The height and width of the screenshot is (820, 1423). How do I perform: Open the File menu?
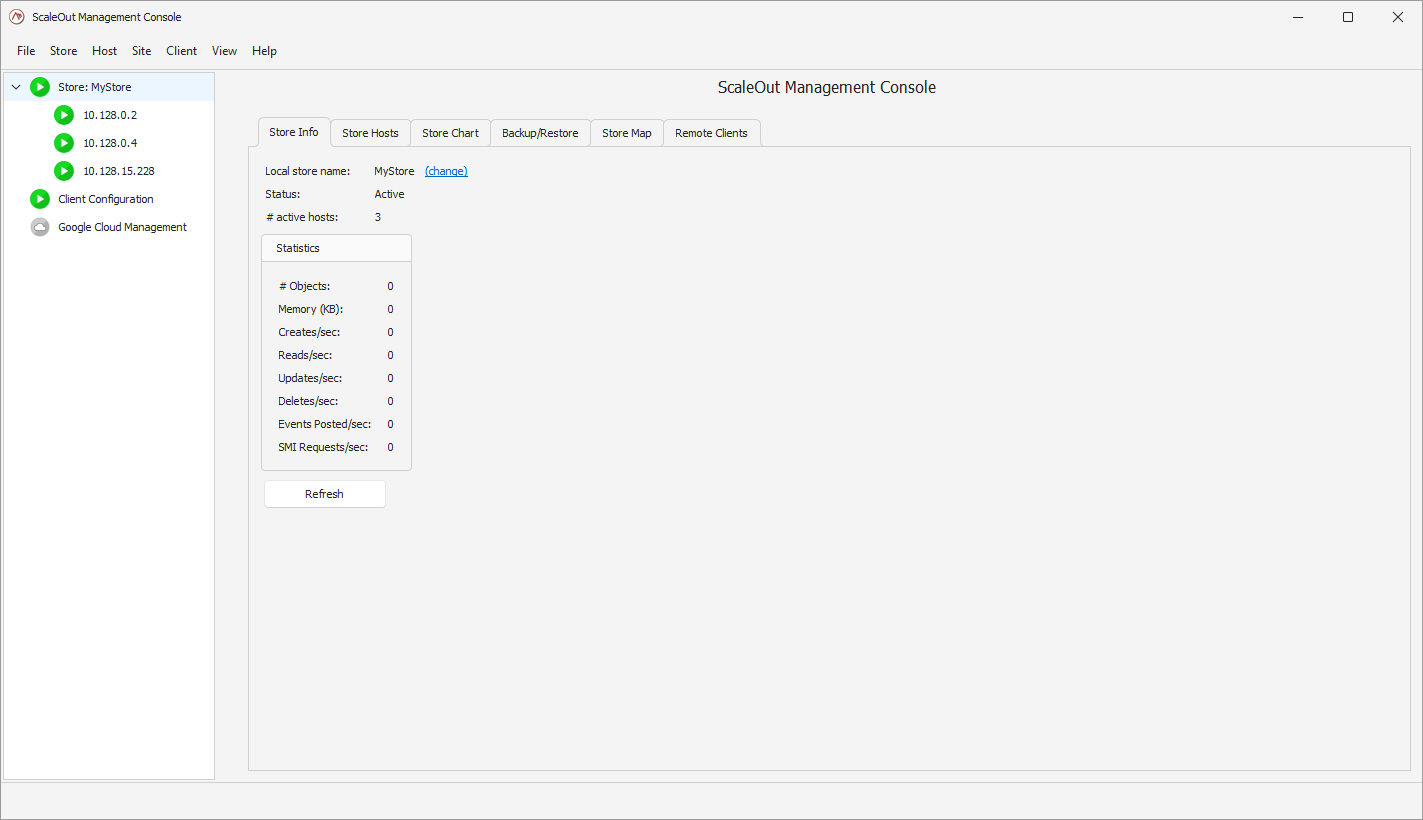(x=26, y=51)
